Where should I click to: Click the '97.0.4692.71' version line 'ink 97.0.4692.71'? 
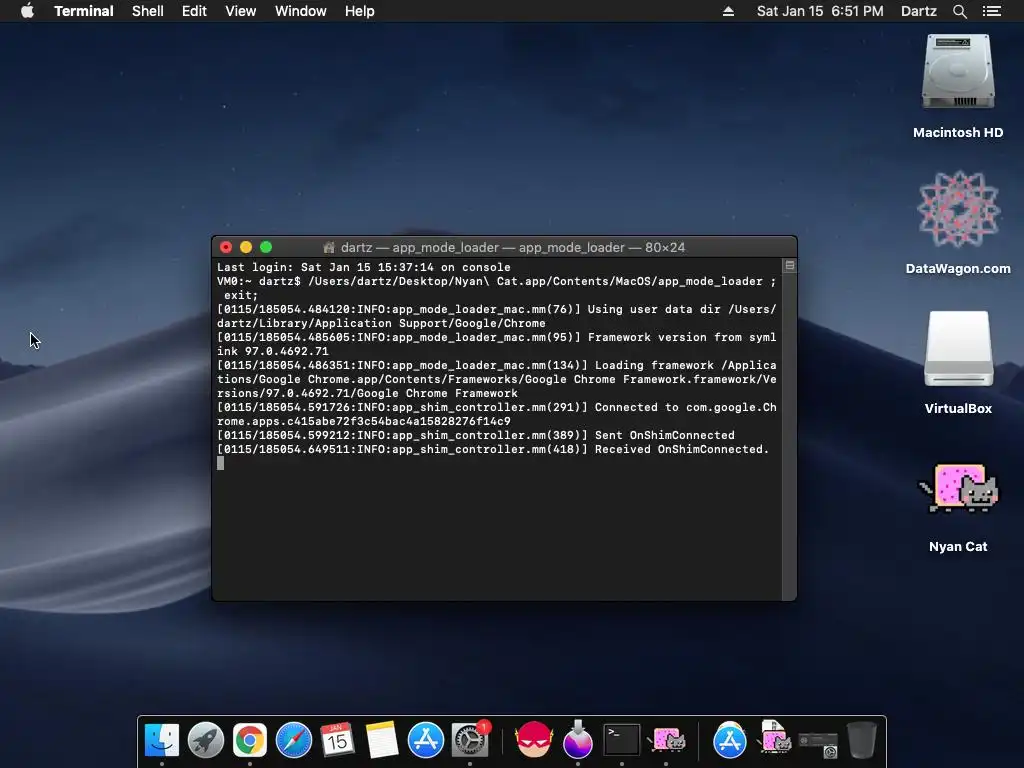click(x=273, y=351)
